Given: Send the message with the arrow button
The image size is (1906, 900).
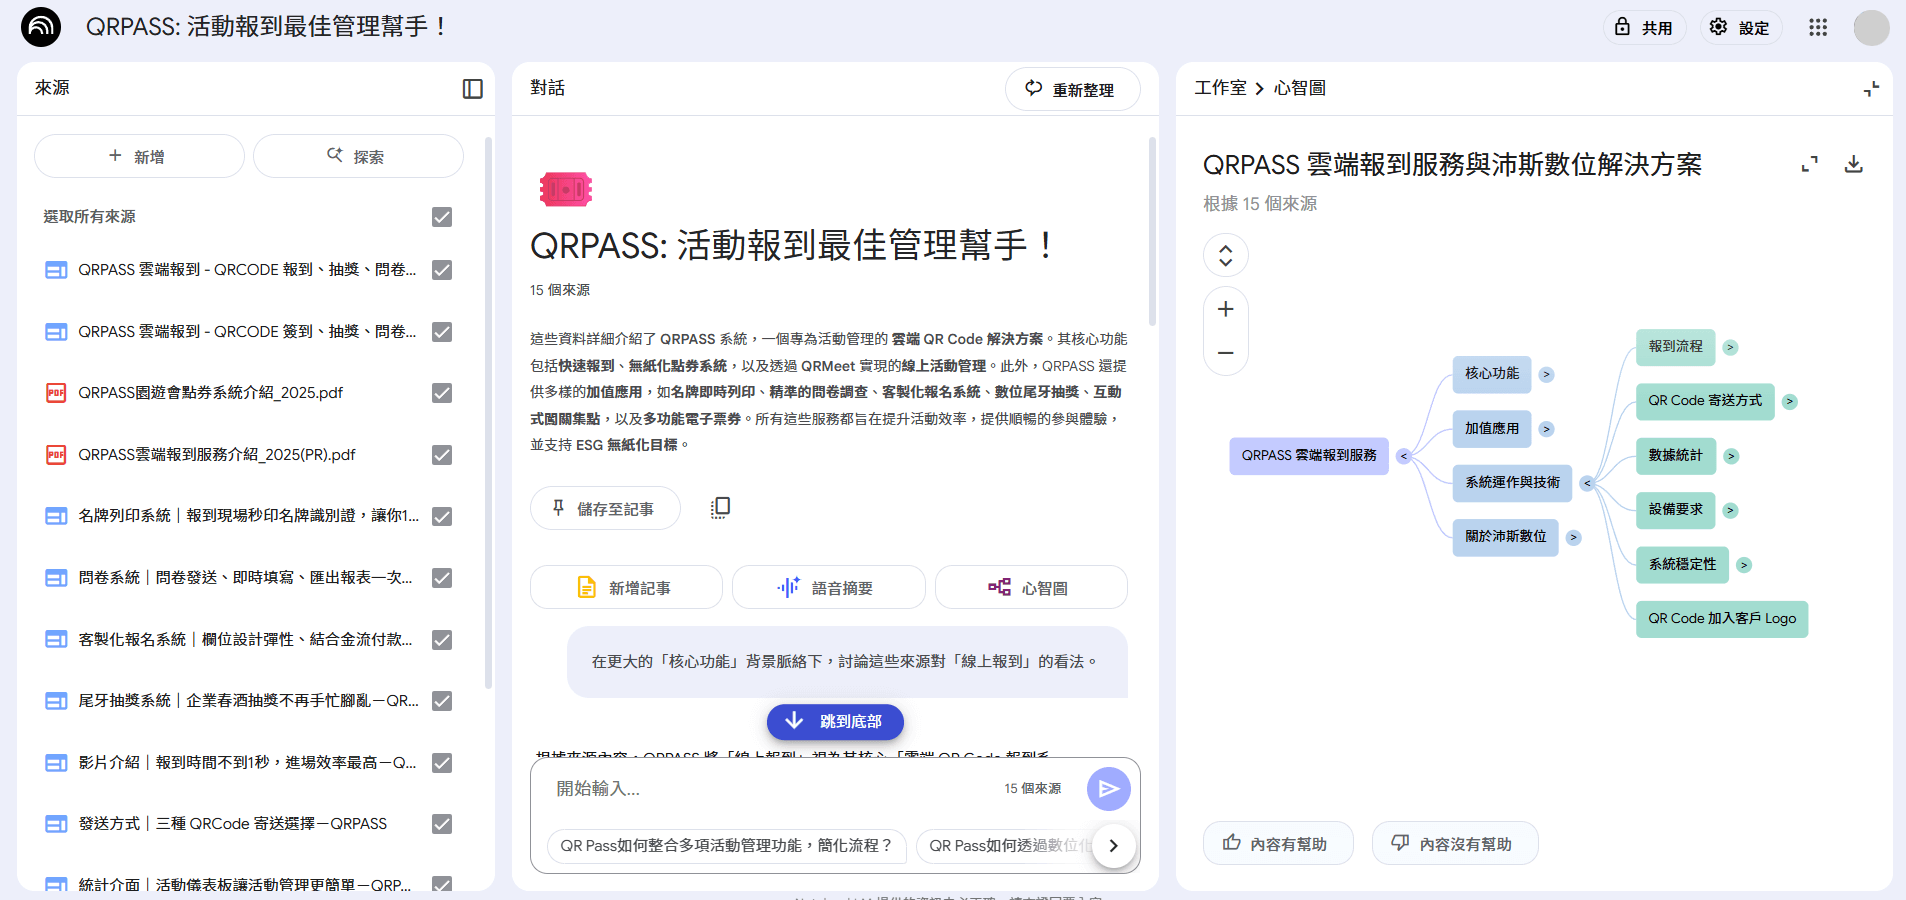Looking at the screenshot, I should (1108, 789).
